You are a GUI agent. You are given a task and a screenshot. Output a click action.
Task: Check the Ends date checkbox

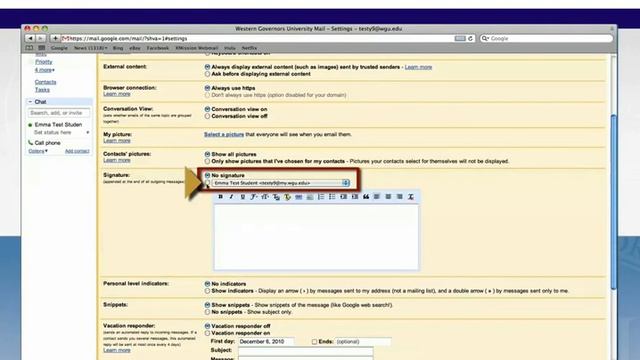click(x=314, y=342)
